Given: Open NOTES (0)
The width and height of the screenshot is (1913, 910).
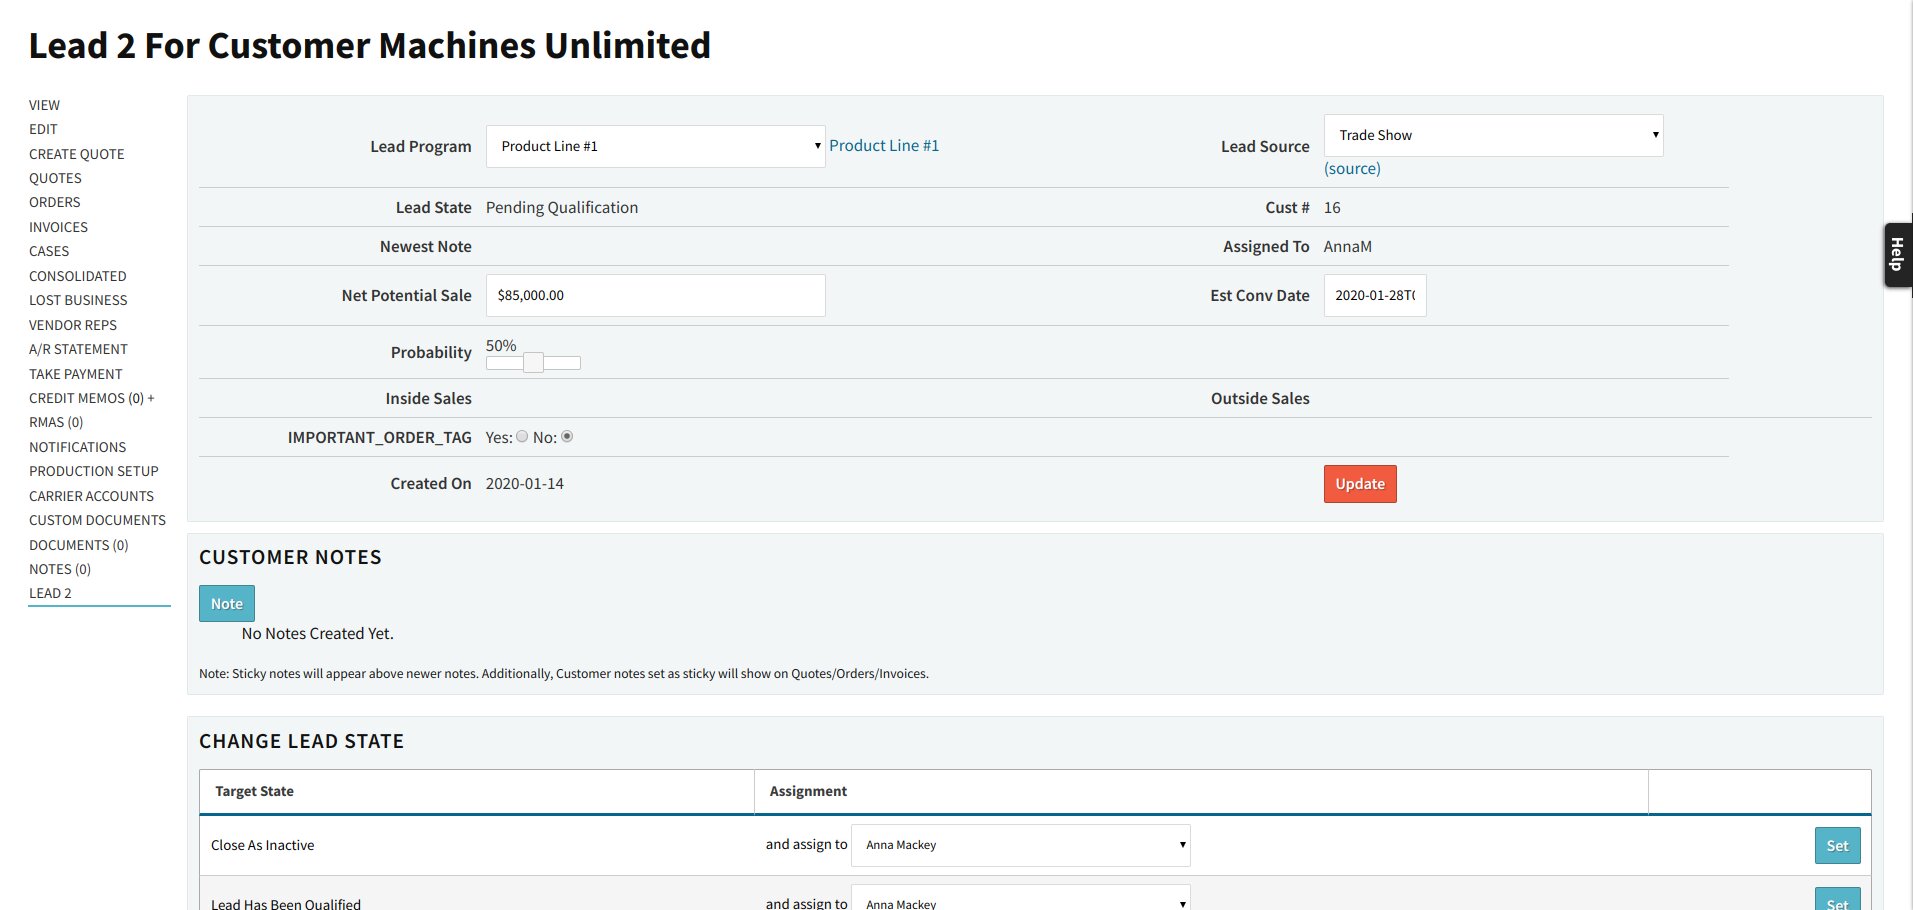Looking at the screenshot, I should click(60, 569).
